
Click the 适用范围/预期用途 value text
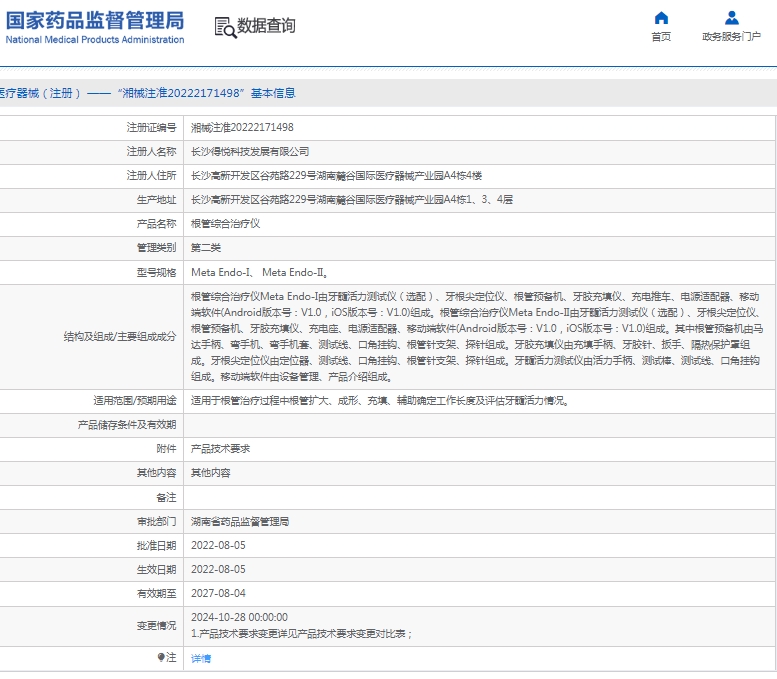380,400
